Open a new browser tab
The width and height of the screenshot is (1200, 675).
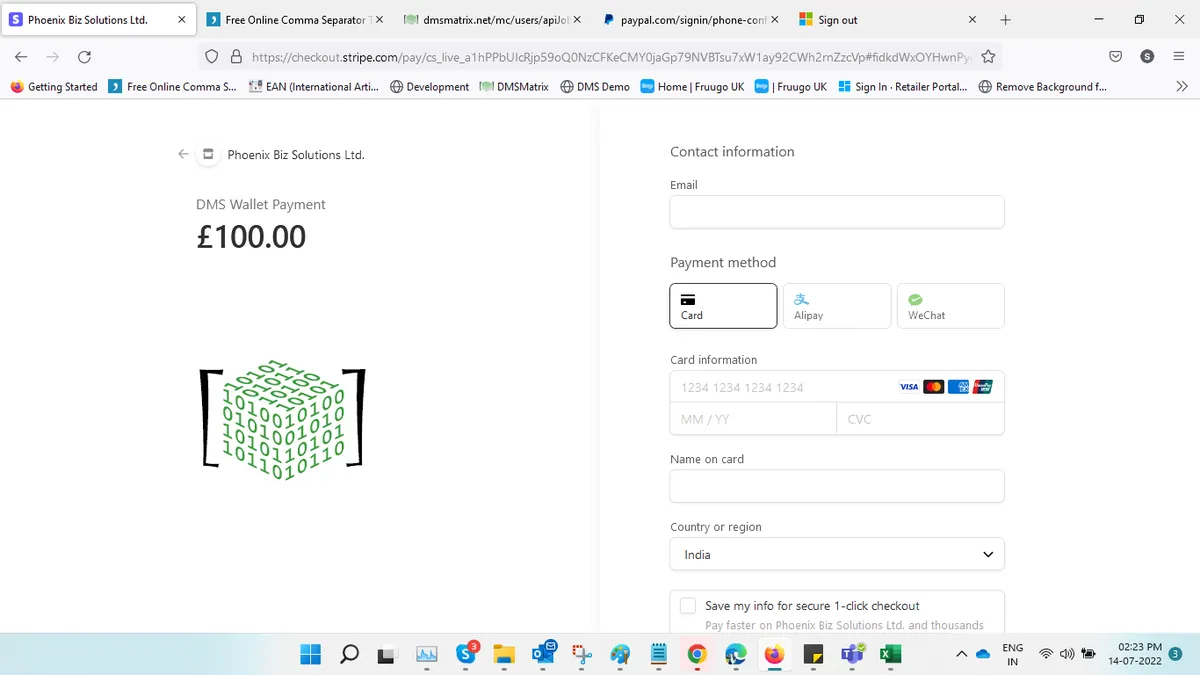point(1005,20)
